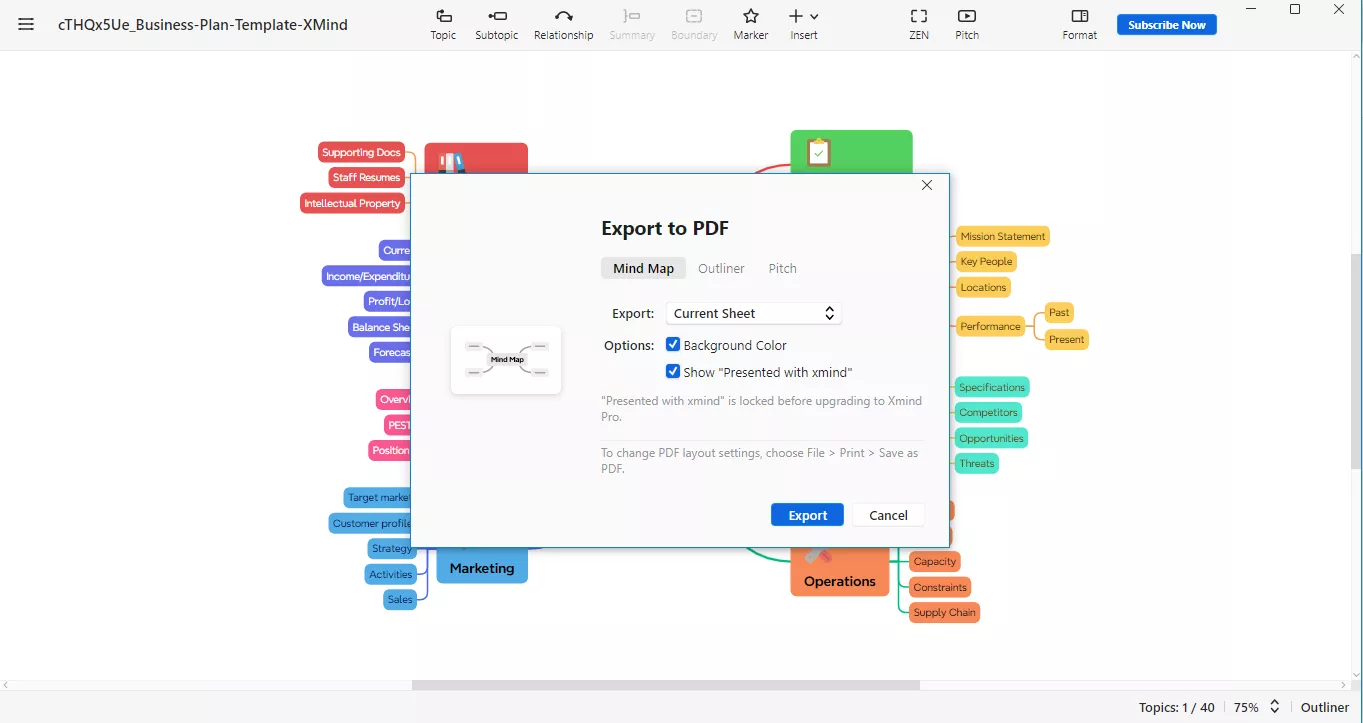Open the Format panel
Image resolution: width=1363 pixels, height=723 pixels.
point(1080,22)
